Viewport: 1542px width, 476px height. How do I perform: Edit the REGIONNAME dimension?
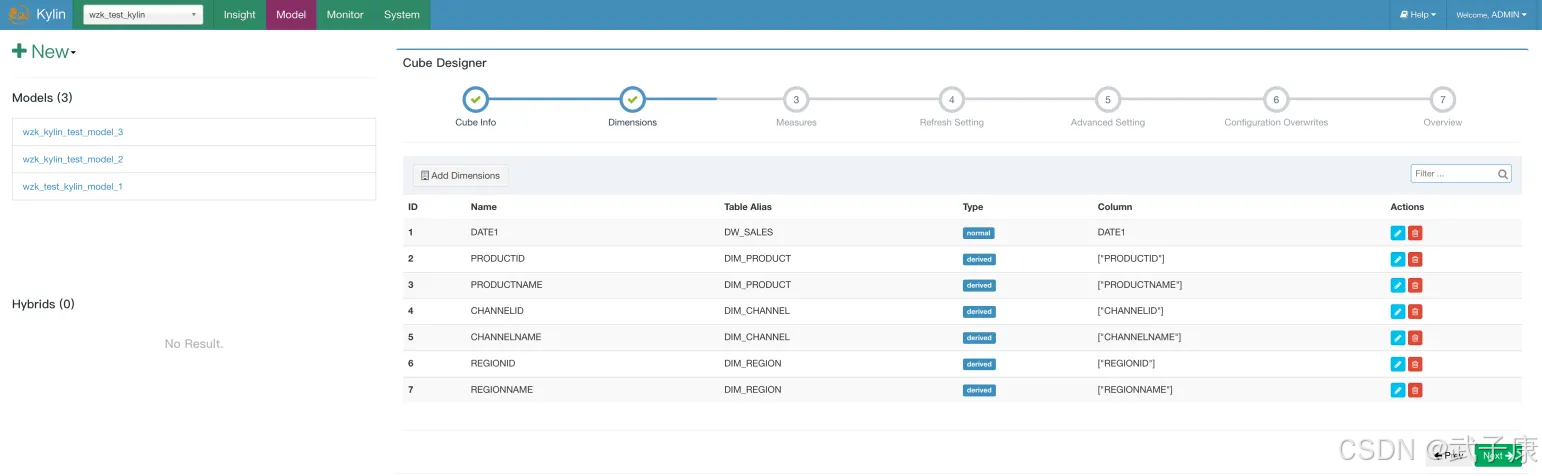[x=1397, y=390]
